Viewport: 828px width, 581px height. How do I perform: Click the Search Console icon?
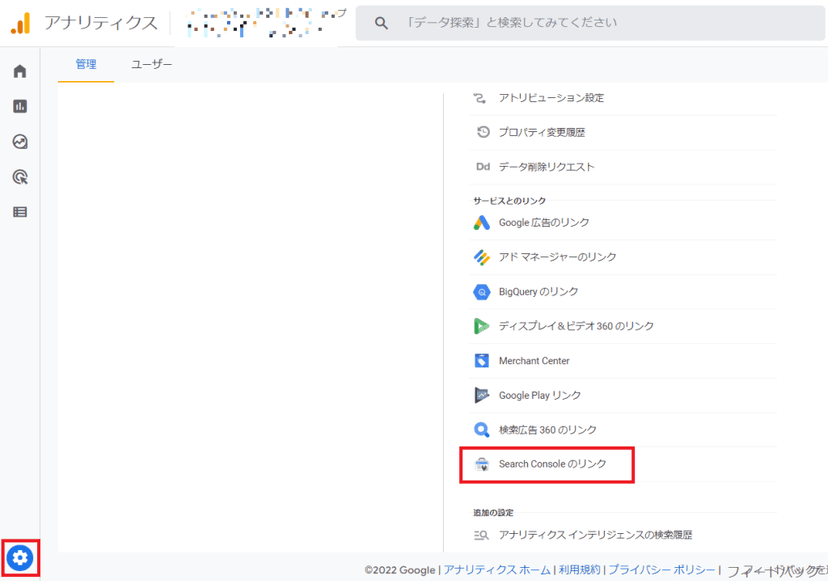[x=482, y=464]
